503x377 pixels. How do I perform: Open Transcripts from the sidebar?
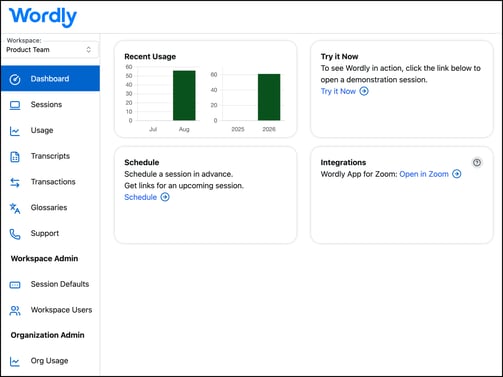[50, 156]
